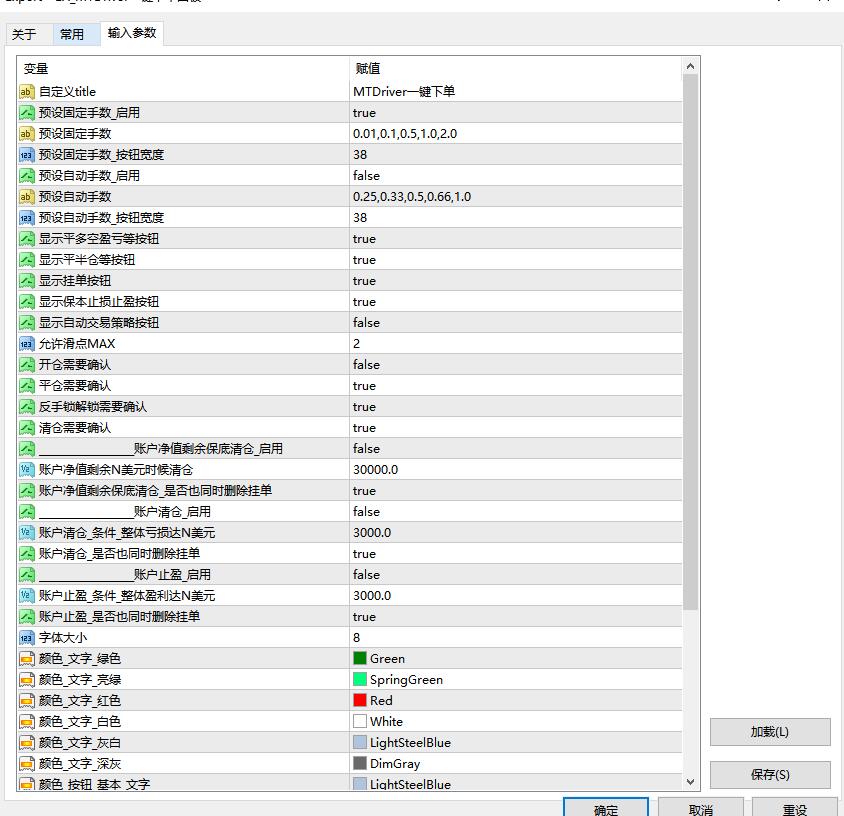Open the value dropdown for 颜色_文字_红色 Red

500,700
